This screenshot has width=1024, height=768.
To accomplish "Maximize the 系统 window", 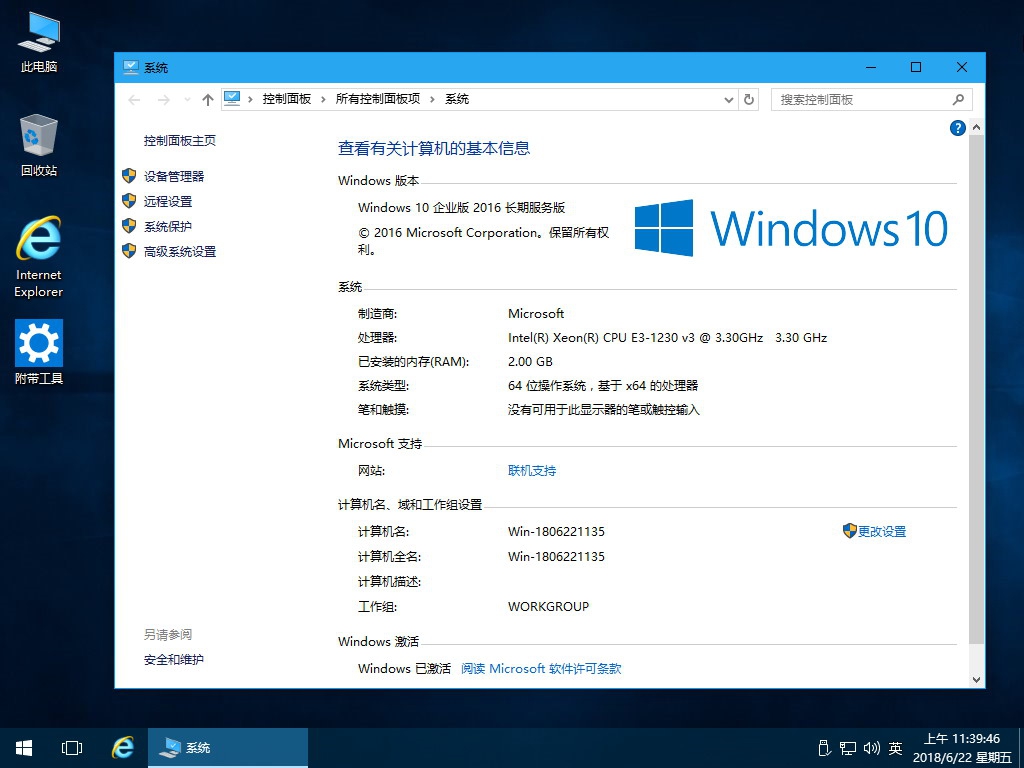I will point(916,67).
